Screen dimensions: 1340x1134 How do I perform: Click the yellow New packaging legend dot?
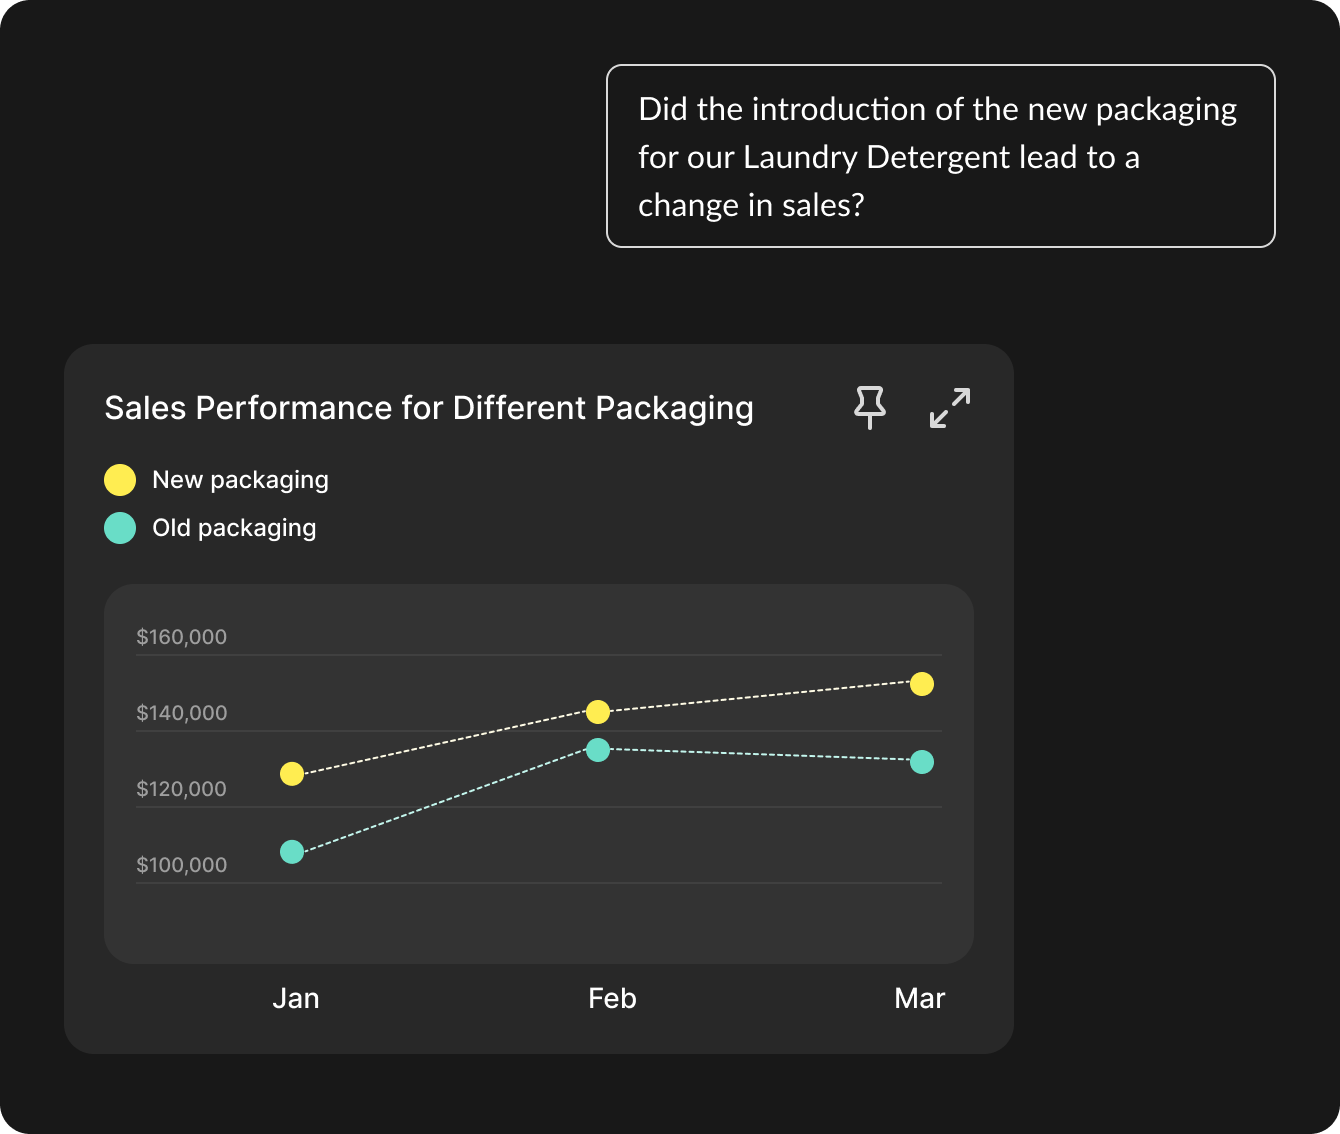(x=120, y=480)
